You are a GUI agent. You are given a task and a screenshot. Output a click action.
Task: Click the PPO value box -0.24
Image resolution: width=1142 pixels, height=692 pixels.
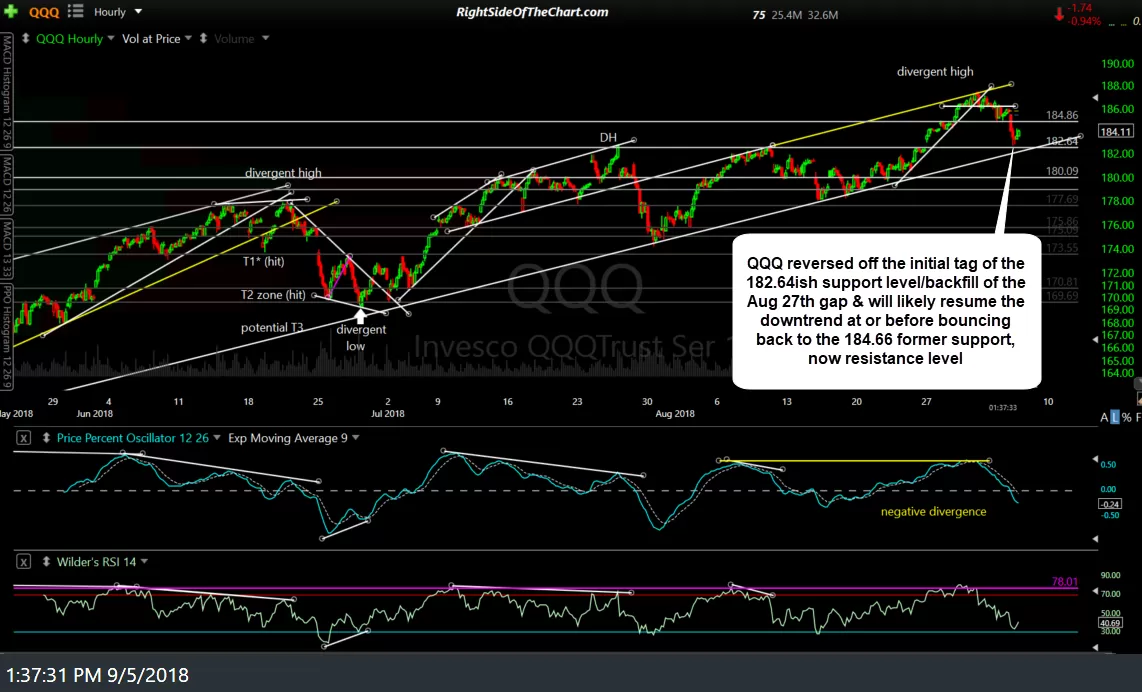coord(1110,504)
